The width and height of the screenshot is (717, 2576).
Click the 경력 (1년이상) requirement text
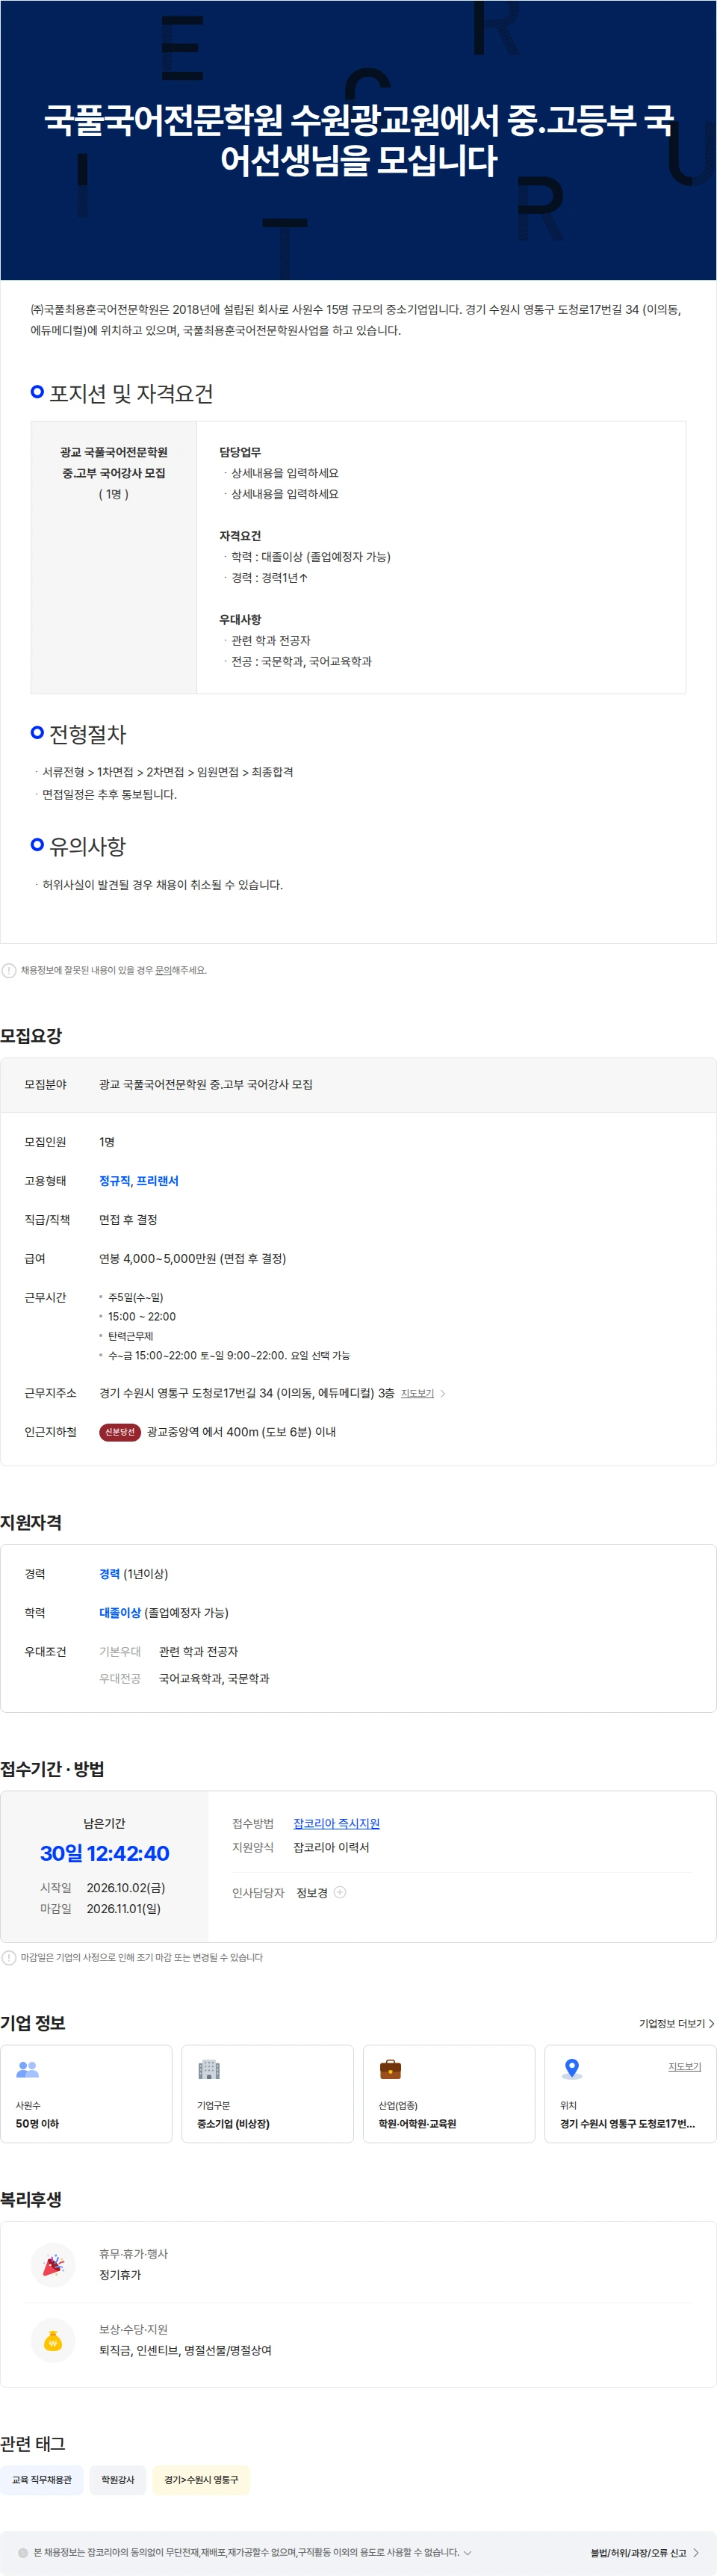click(x=134, y=1573)
